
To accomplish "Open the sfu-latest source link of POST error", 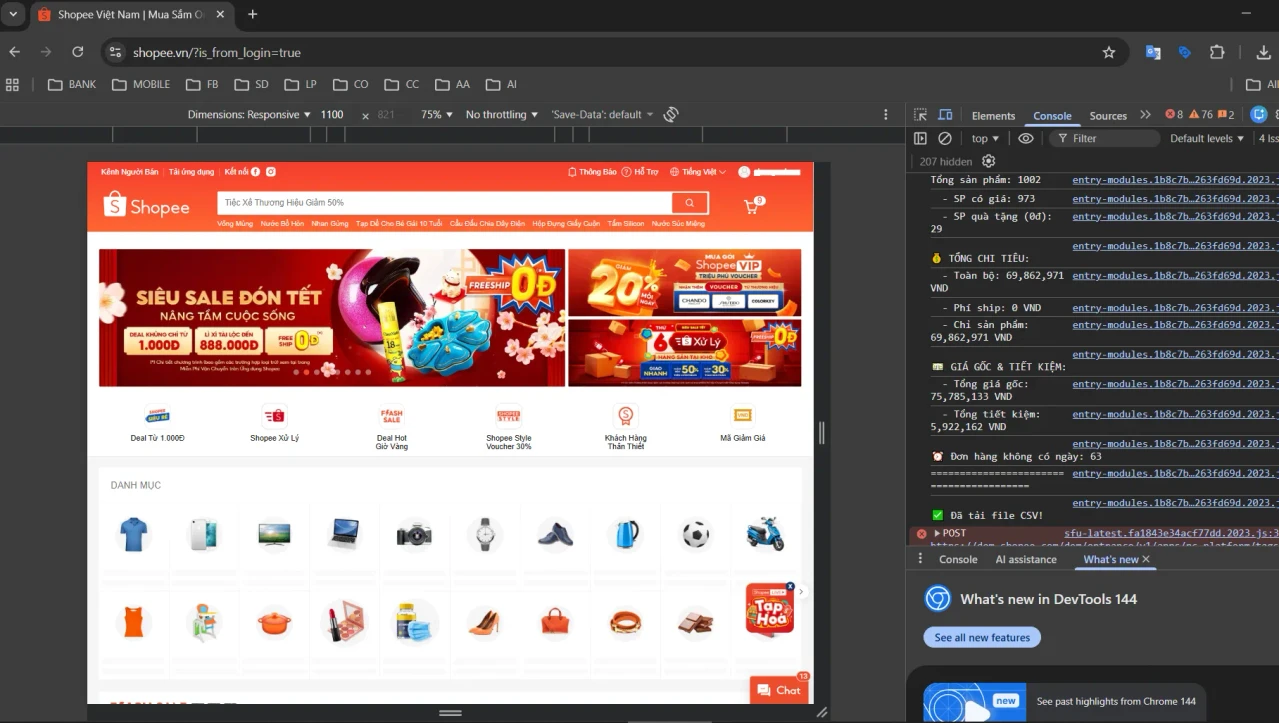I will click(1171, 534).
